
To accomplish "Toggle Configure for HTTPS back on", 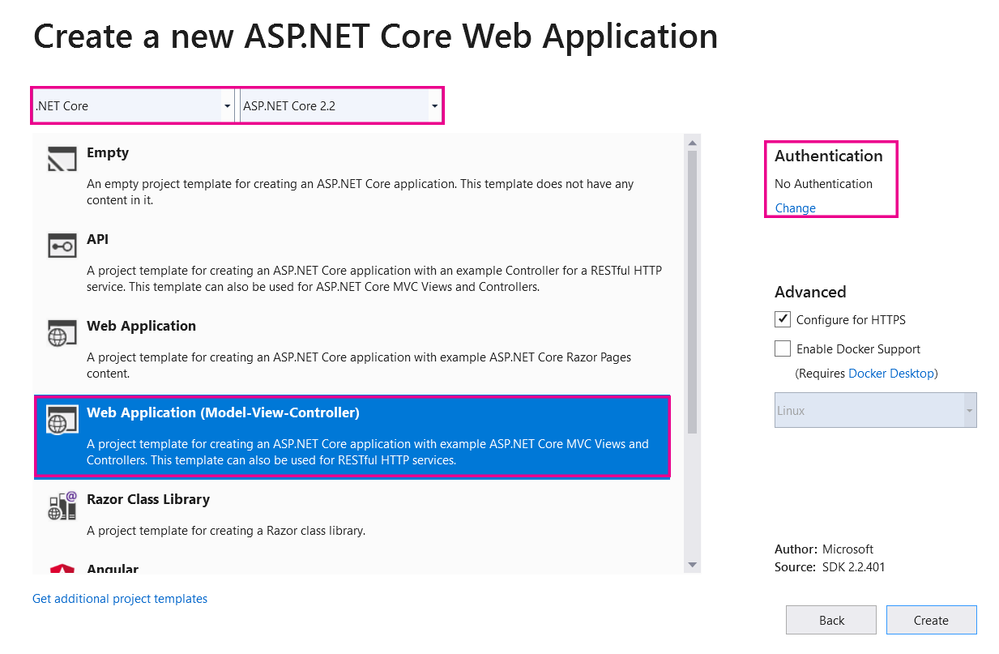I will click(x=783, y=319).
